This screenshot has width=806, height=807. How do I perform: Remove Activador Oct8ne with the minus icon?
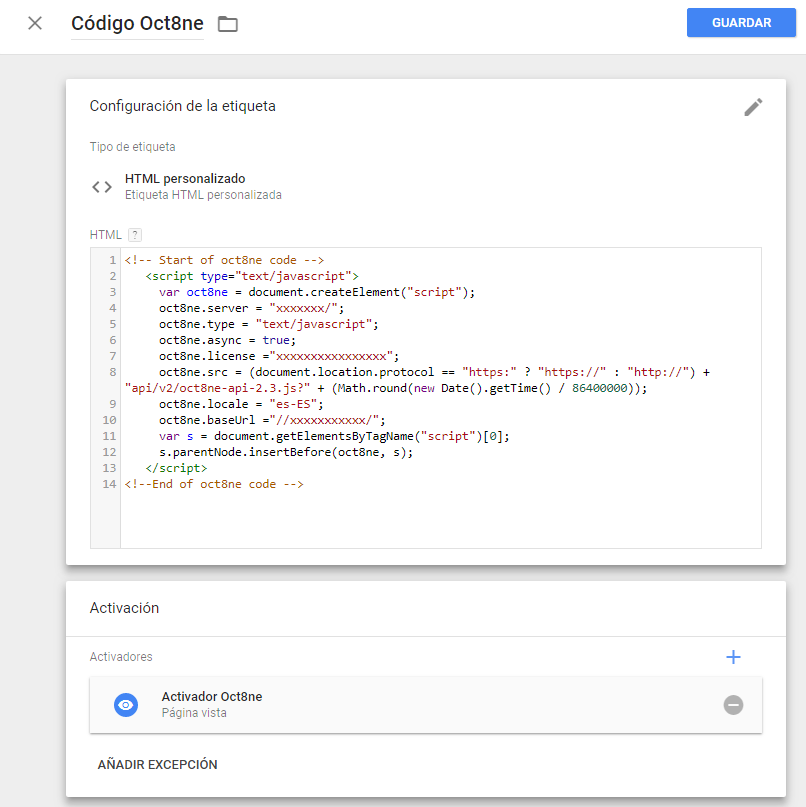(x=733, y=705)
